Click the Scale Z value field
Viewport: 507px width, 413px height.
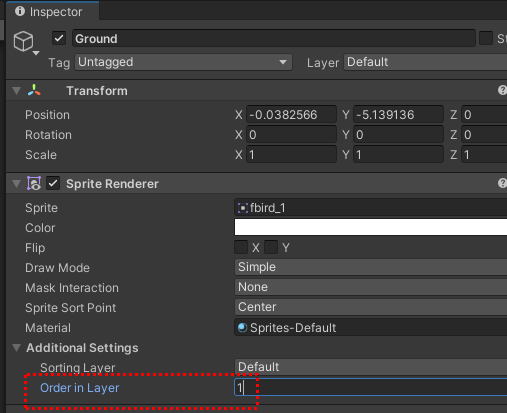click(x=484, y=155)
